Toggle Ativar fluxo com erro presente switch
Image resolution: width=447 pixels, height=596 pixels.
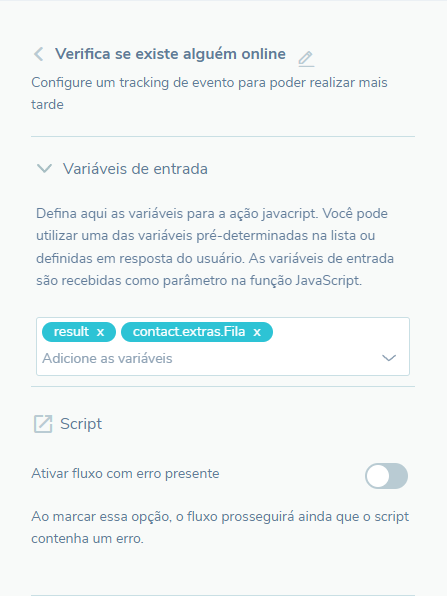(386, 476)
